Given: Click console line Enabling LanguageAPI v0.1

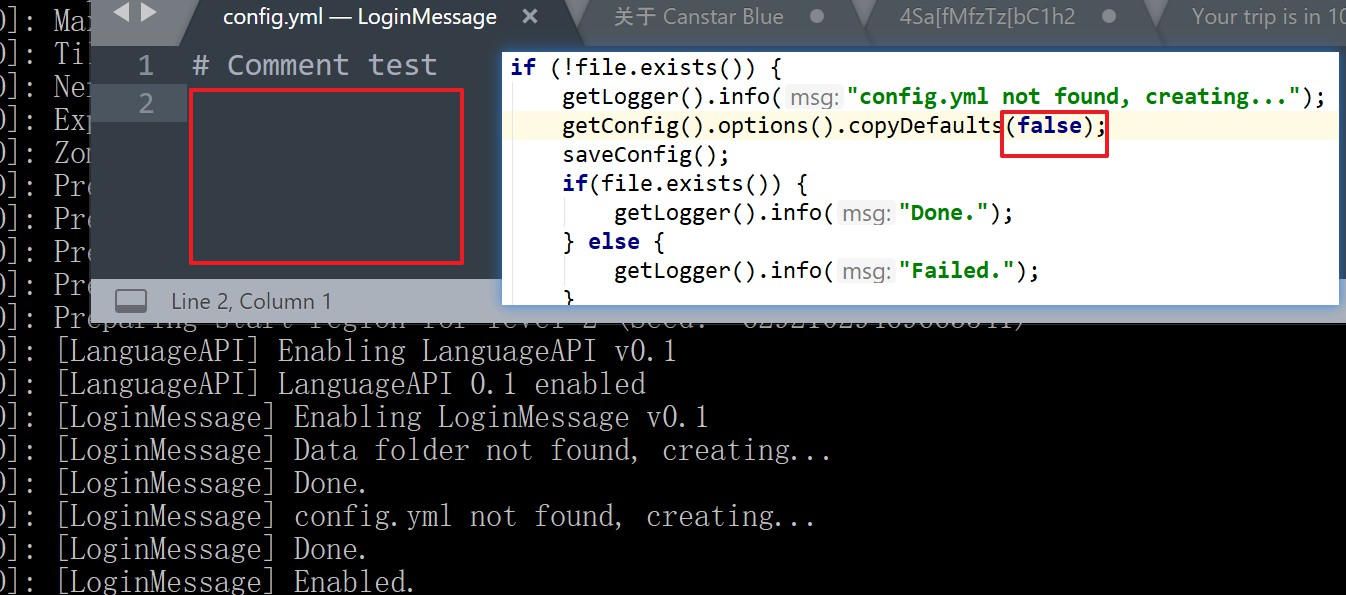Looking at the screenshot, I should coord(366,352).
